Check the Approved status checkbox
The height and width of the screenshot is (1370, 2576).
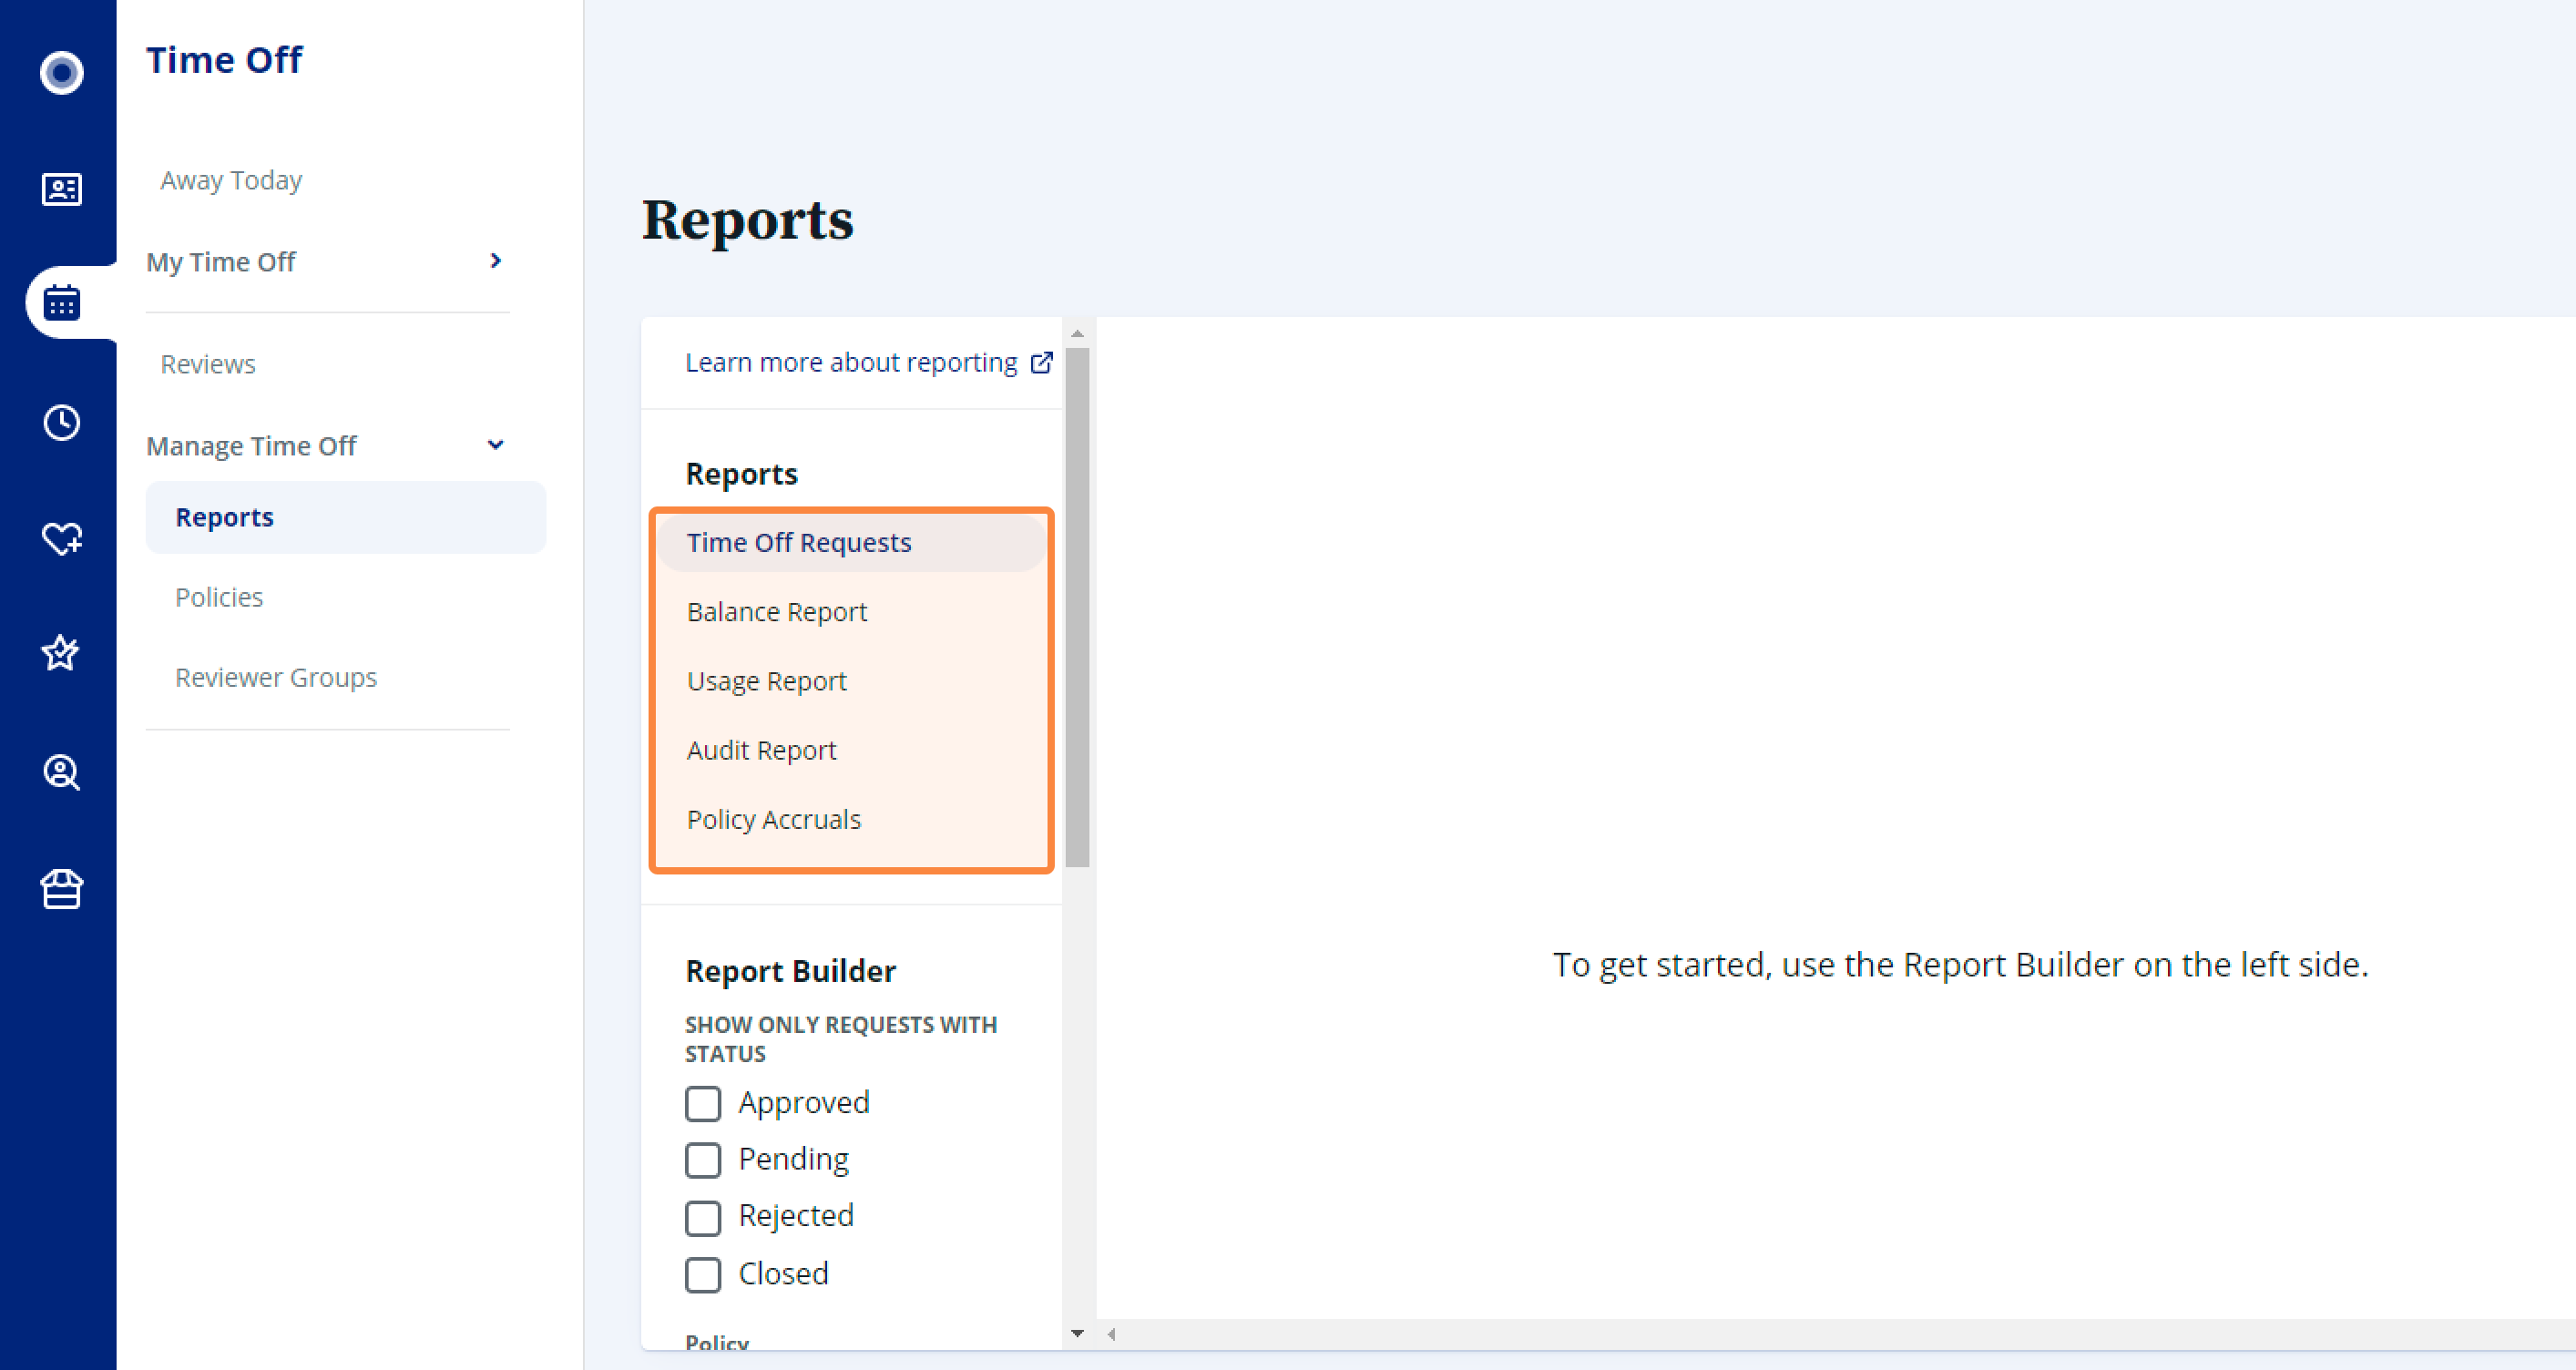tap(703, 1103)
